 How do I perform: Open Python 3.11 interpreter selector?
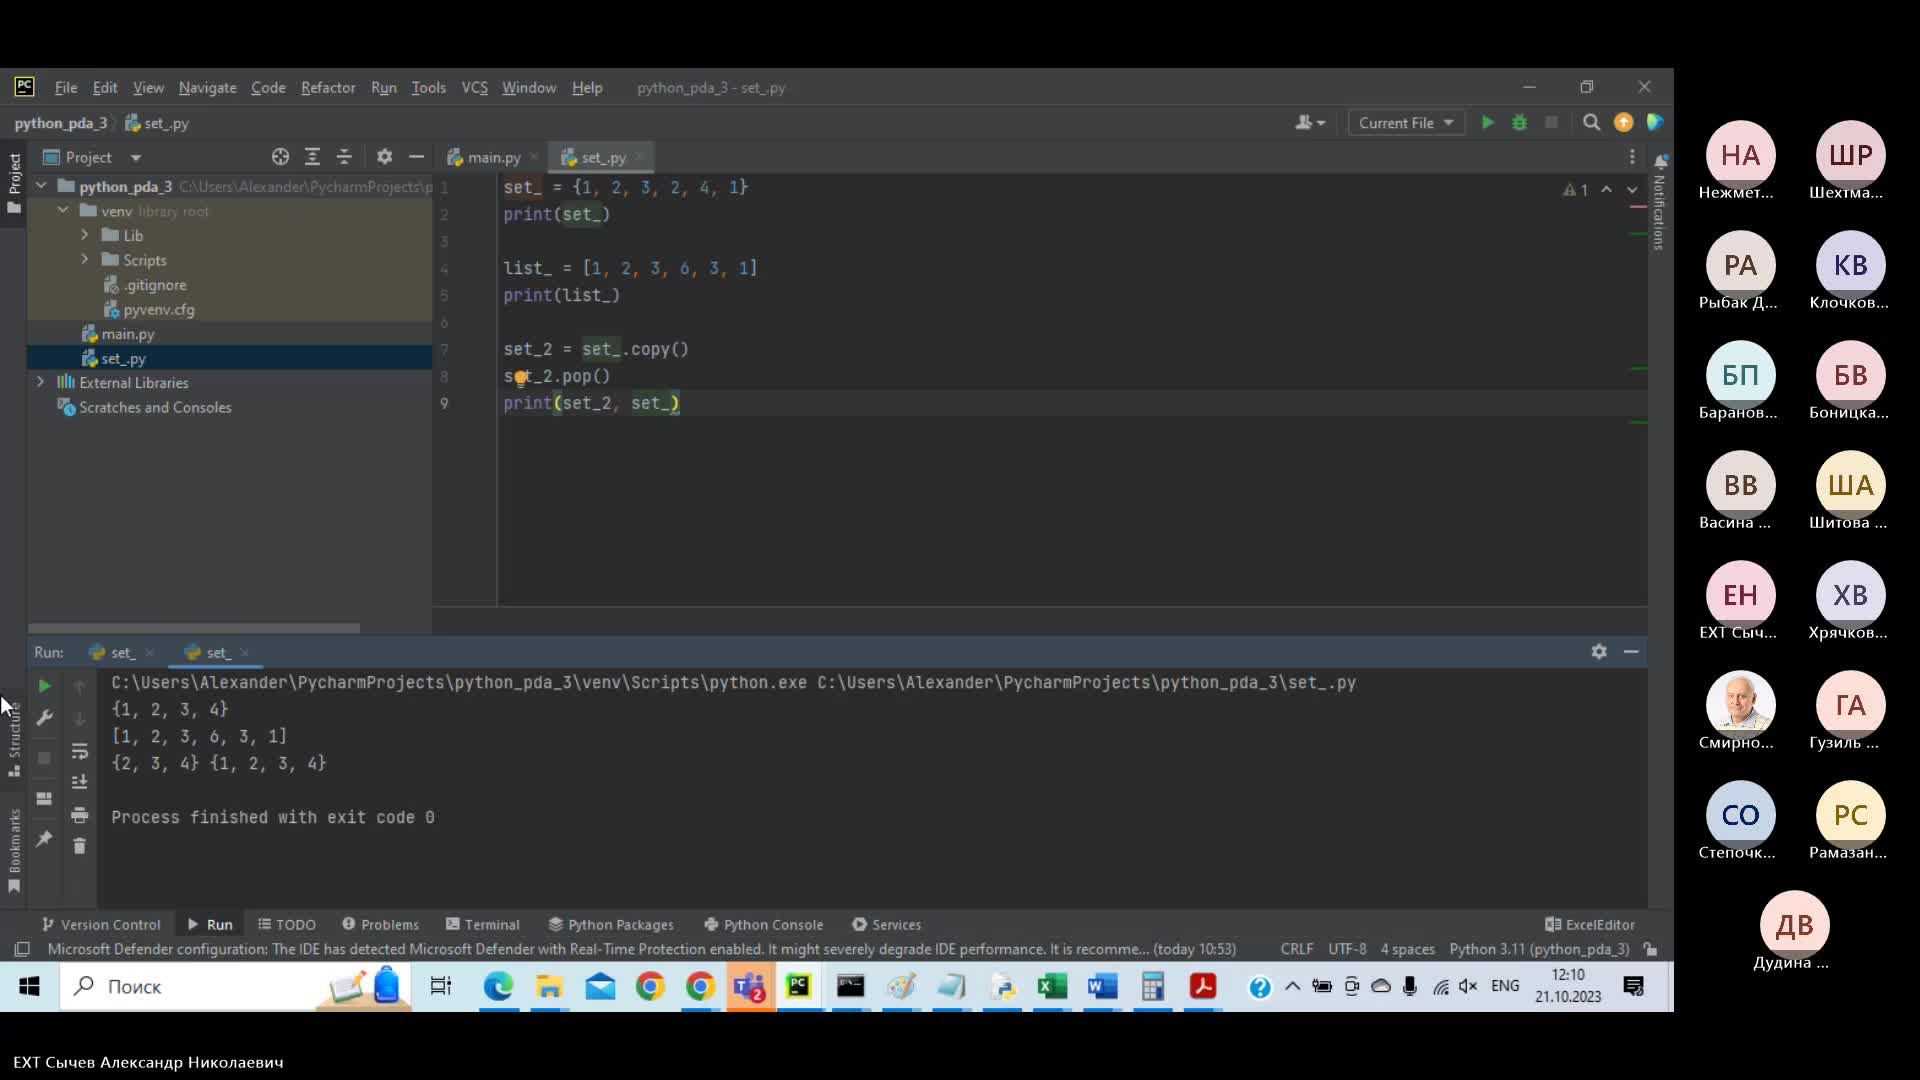tap(1539, 949)
